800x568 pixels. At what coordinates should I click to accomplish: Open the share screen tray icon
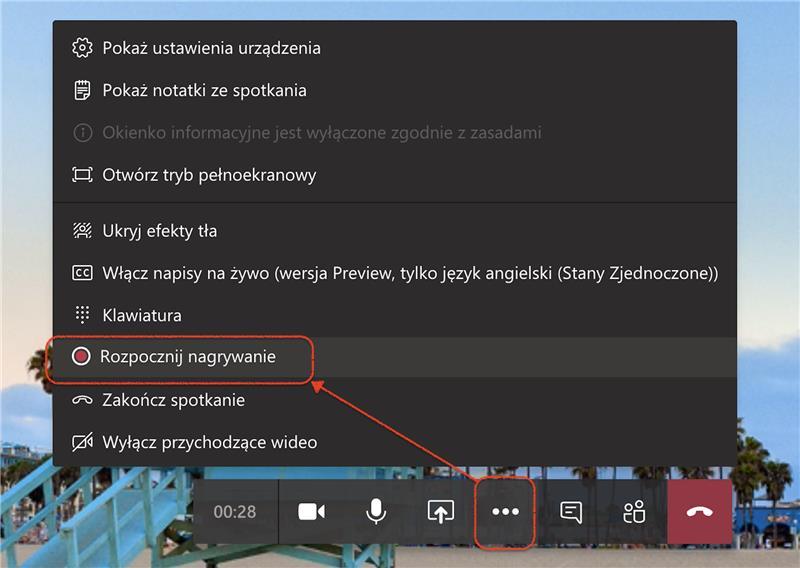[x=440, y=511]
